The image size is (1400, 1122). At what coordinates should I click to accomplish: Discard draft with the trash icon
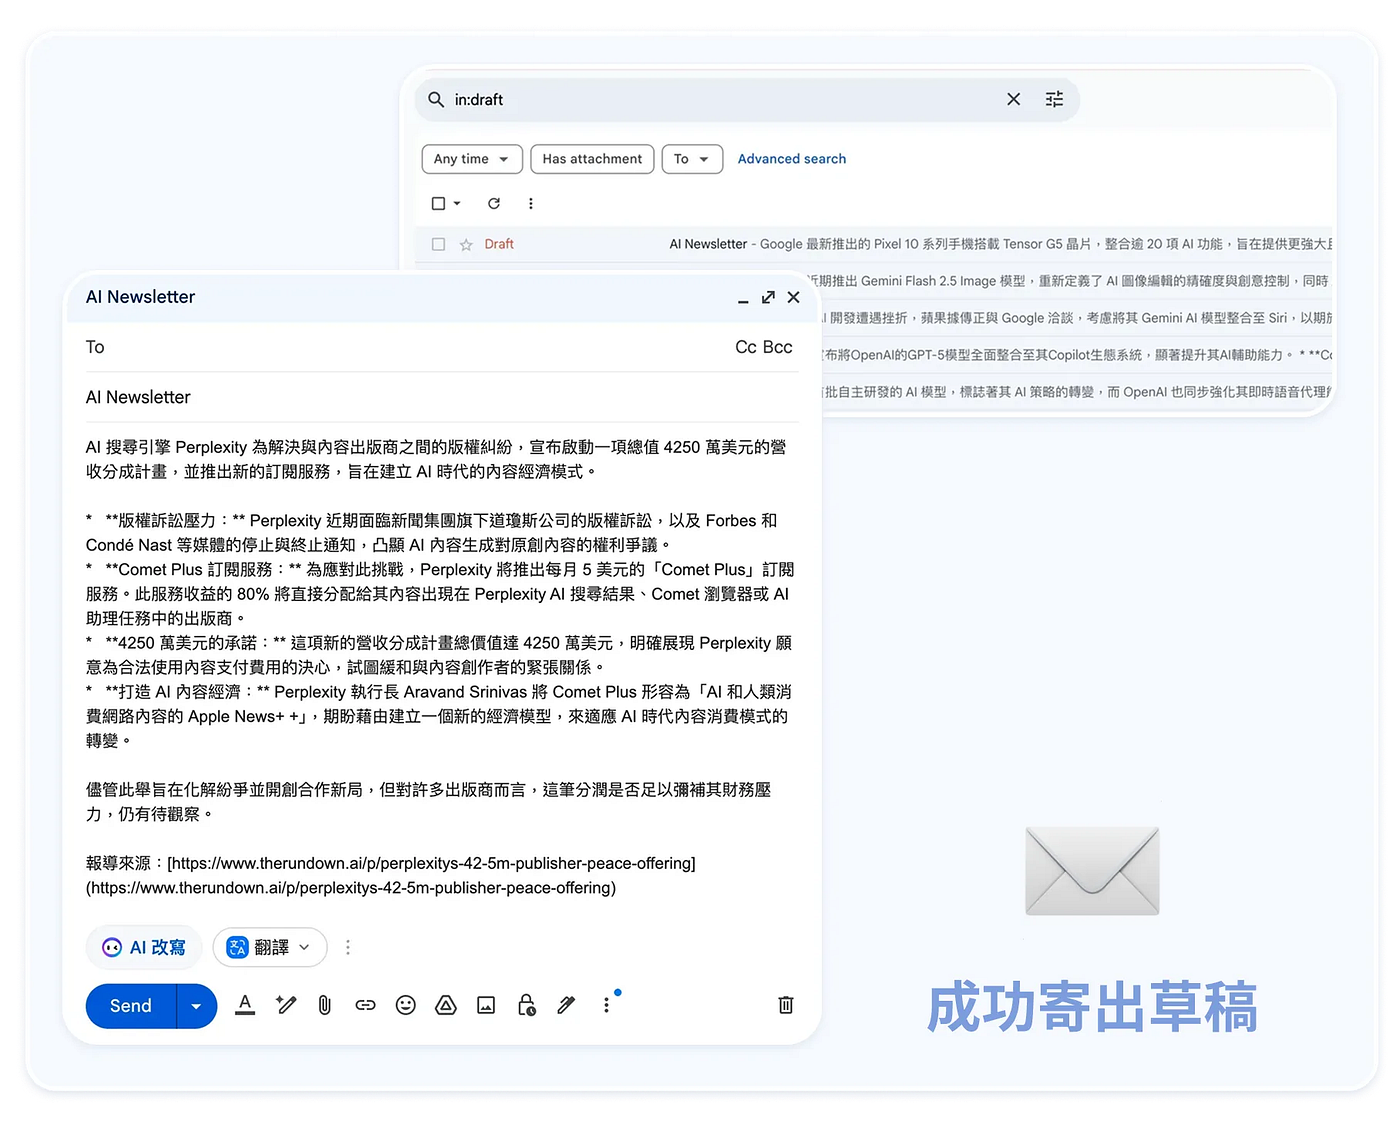(786, 1005)
